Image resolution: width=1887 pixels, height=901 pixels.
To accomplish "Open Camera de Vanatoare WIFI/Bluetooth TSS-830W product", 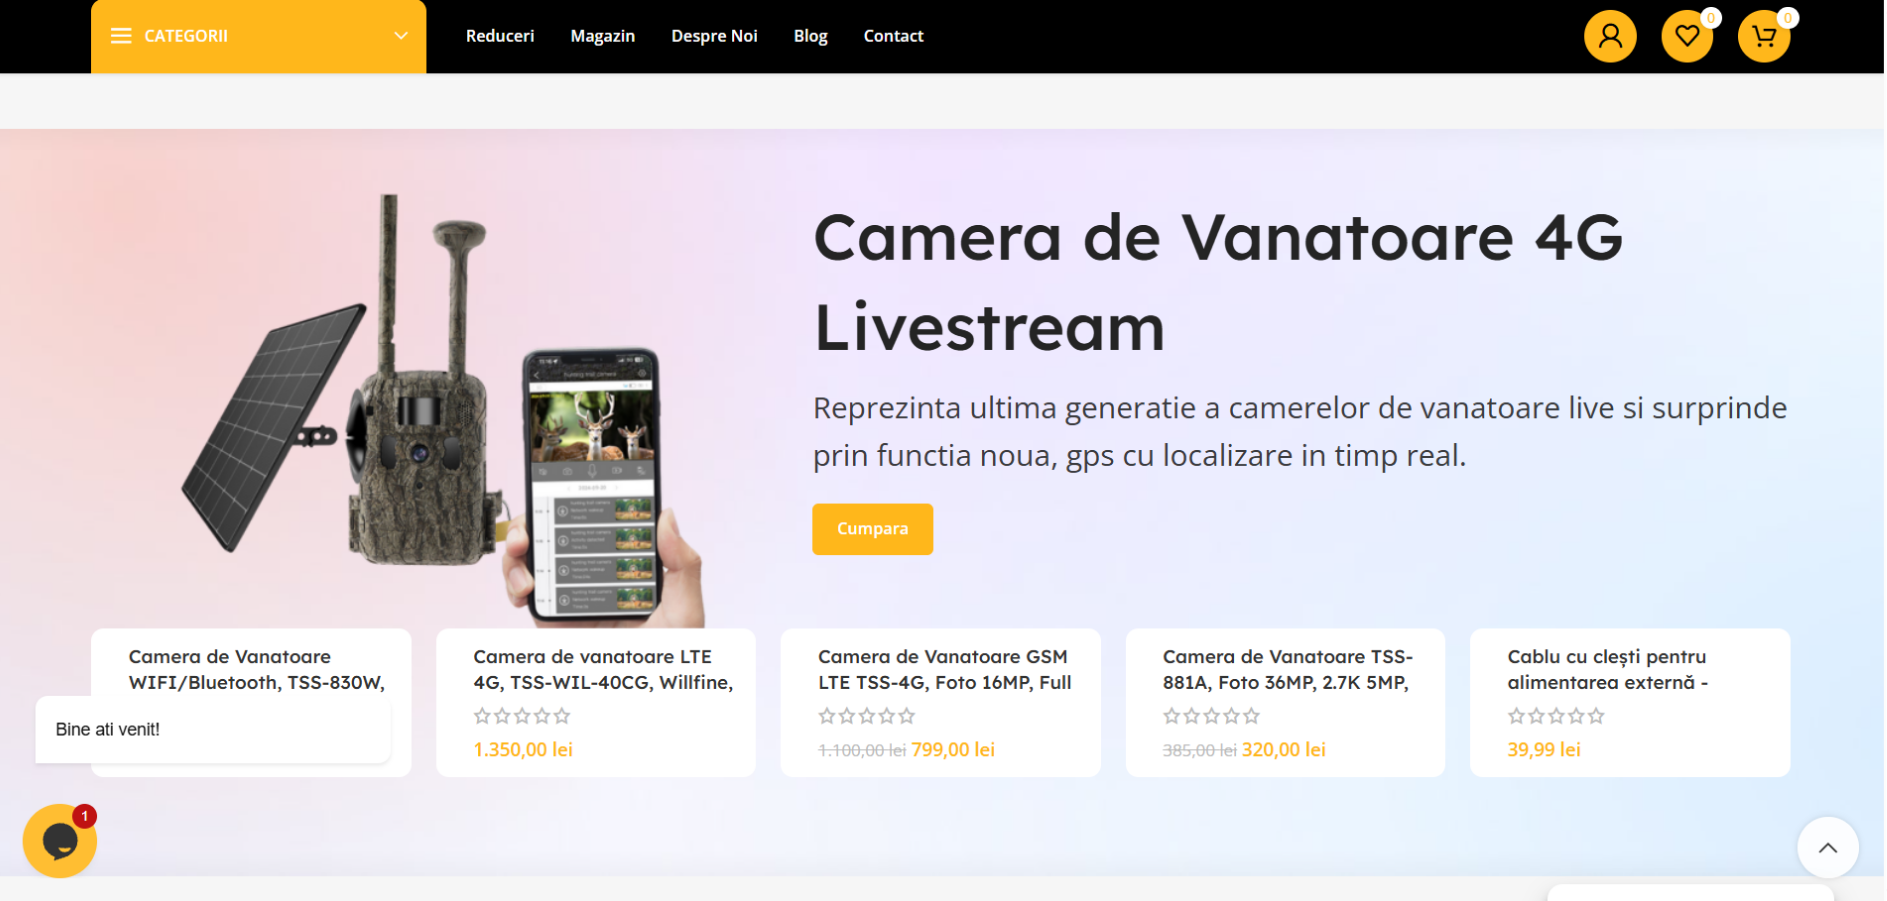I will [x=257, y=670].
